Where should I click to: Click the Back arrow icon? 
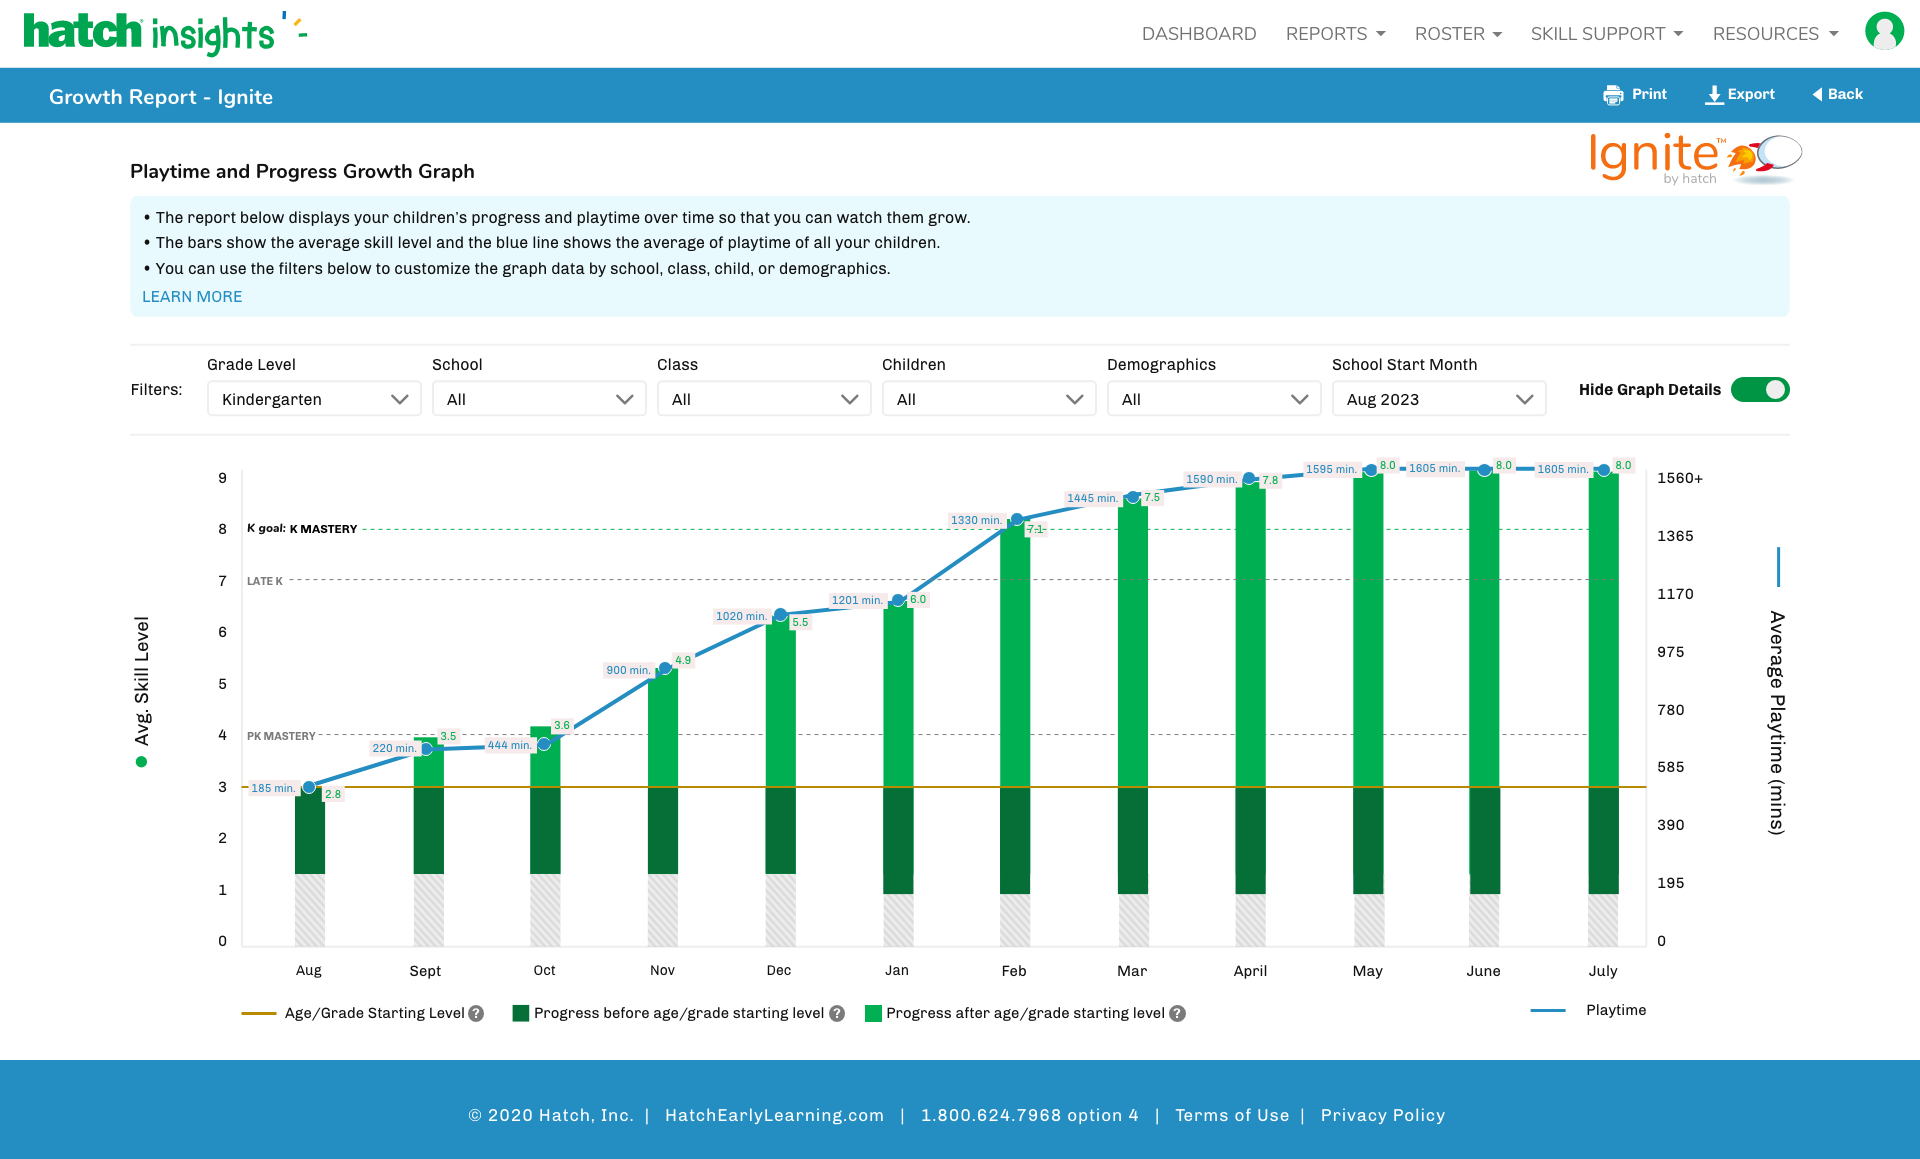[x=1817, y=94]
